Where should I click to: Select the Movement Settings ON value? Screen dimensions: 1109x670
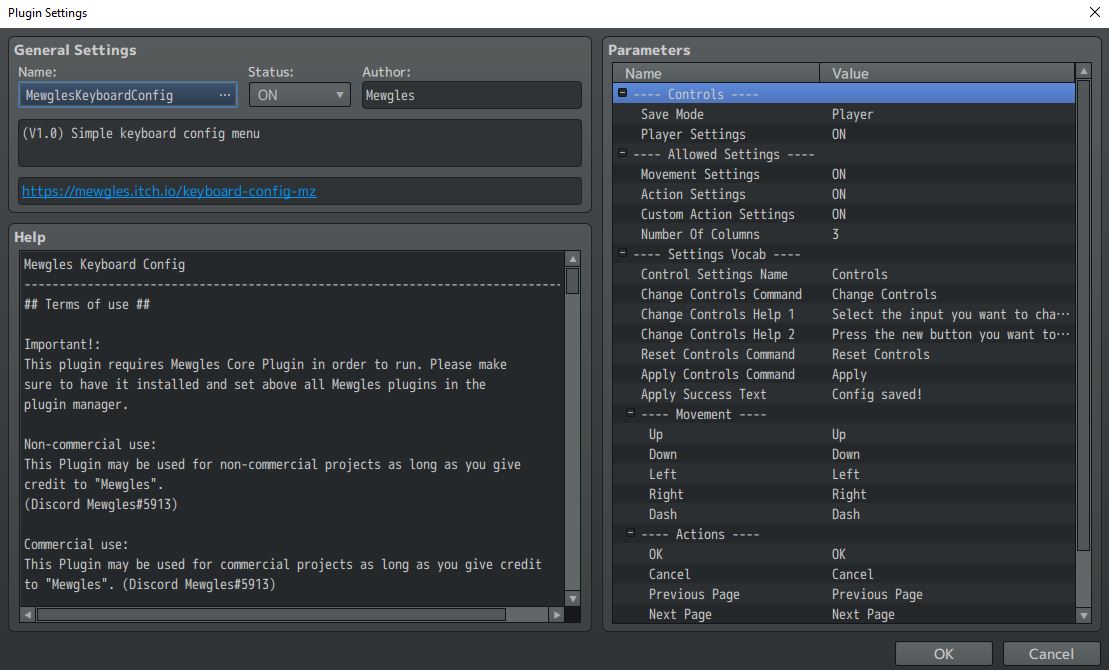[x=839, y=174]
